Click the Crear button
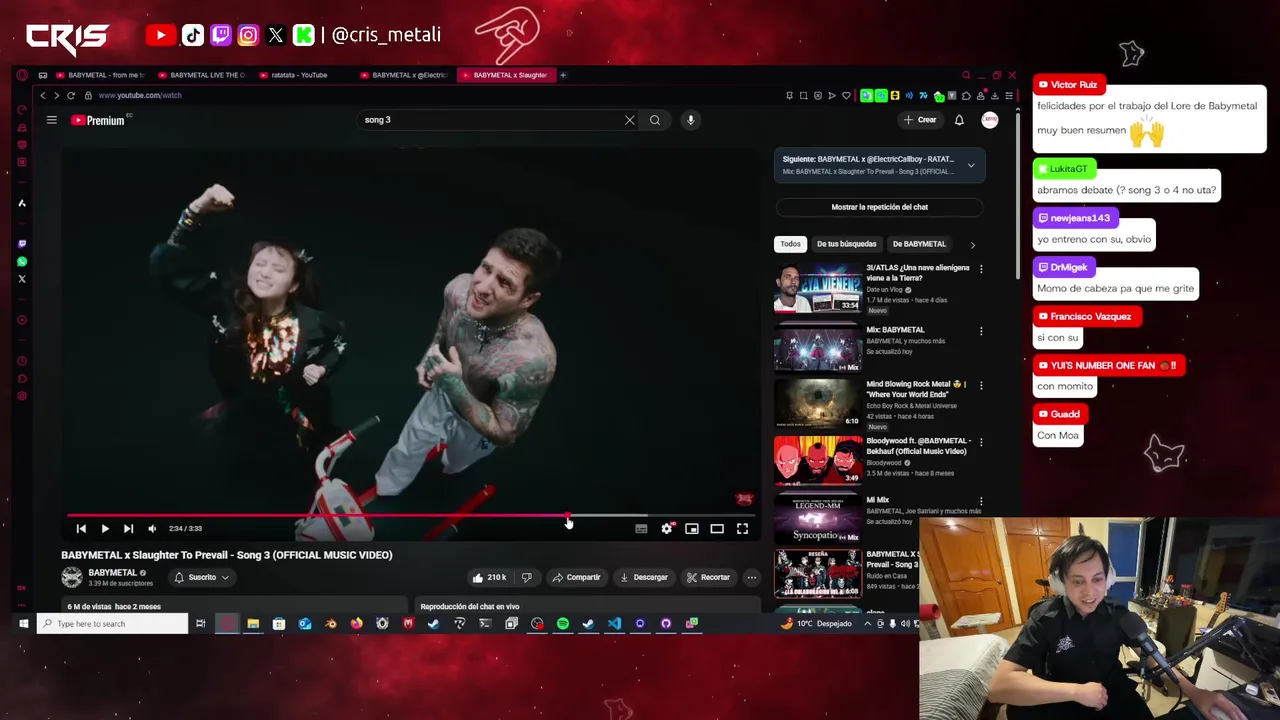Viewport: 1280px width, 720px height. tap(920, 120)
